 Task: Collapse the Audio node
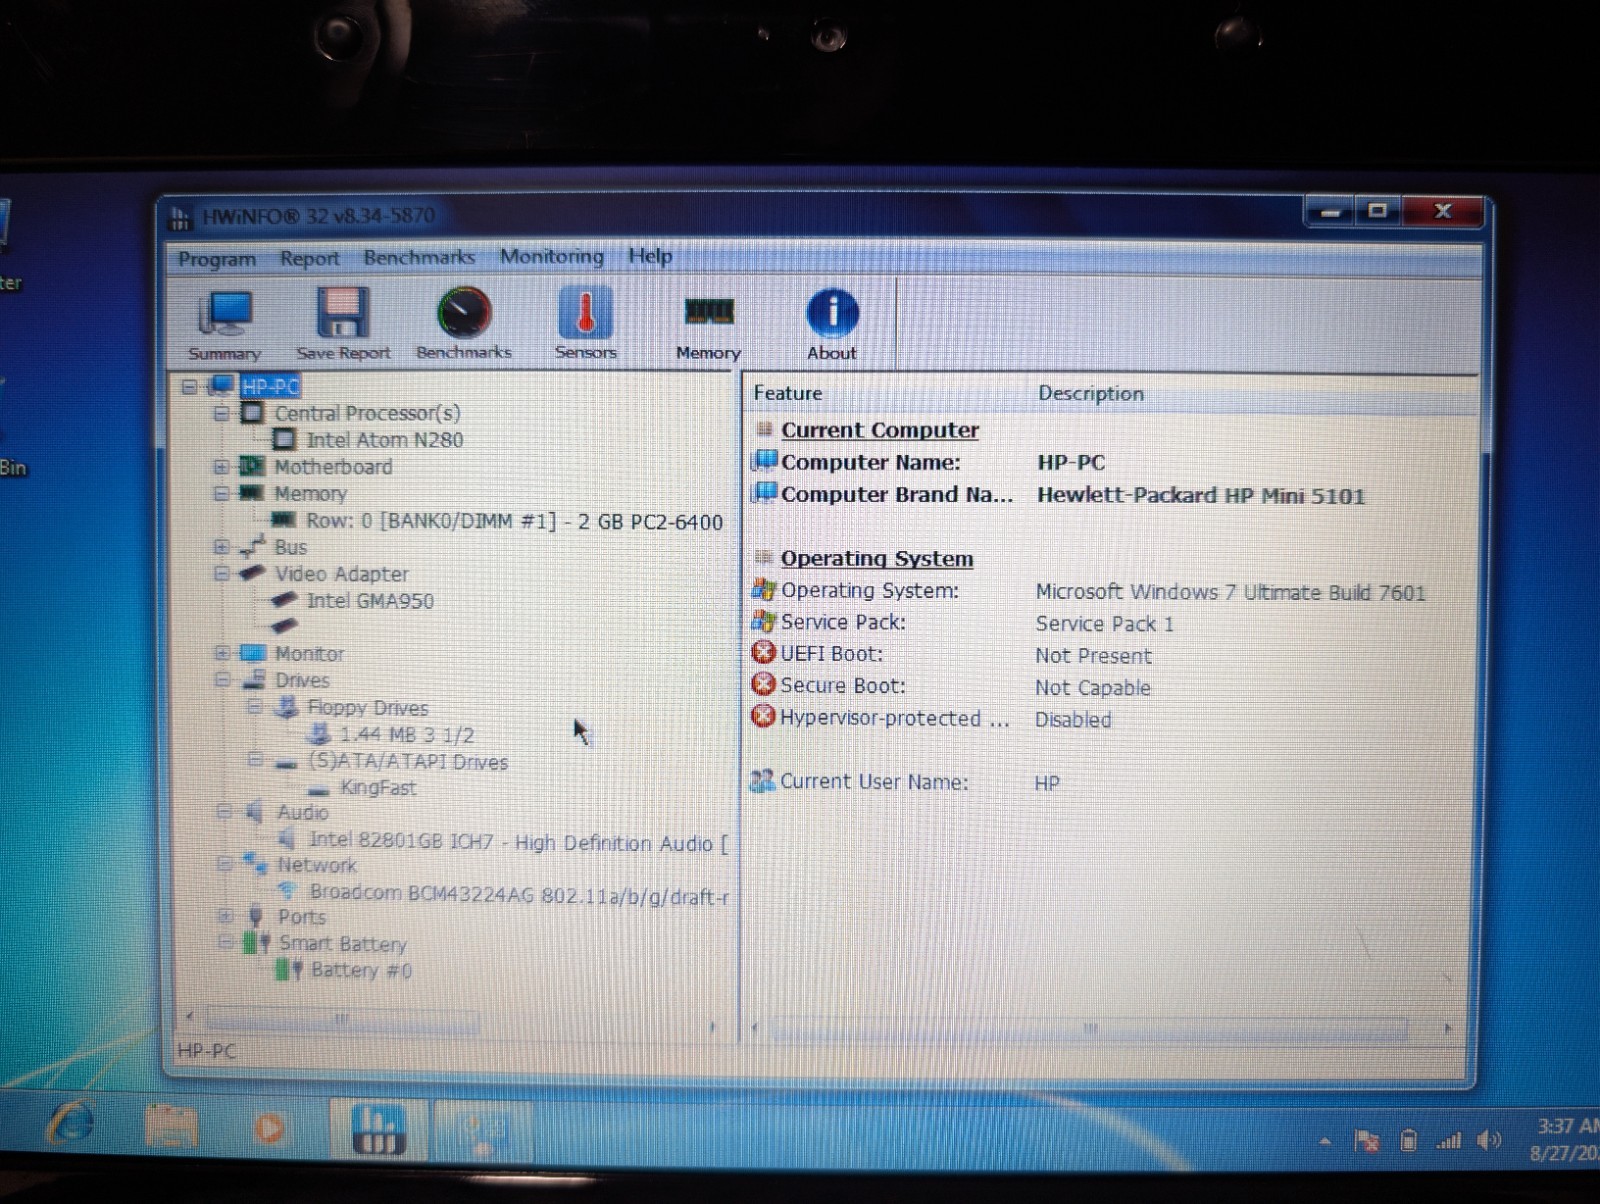(x=224, y=812)
